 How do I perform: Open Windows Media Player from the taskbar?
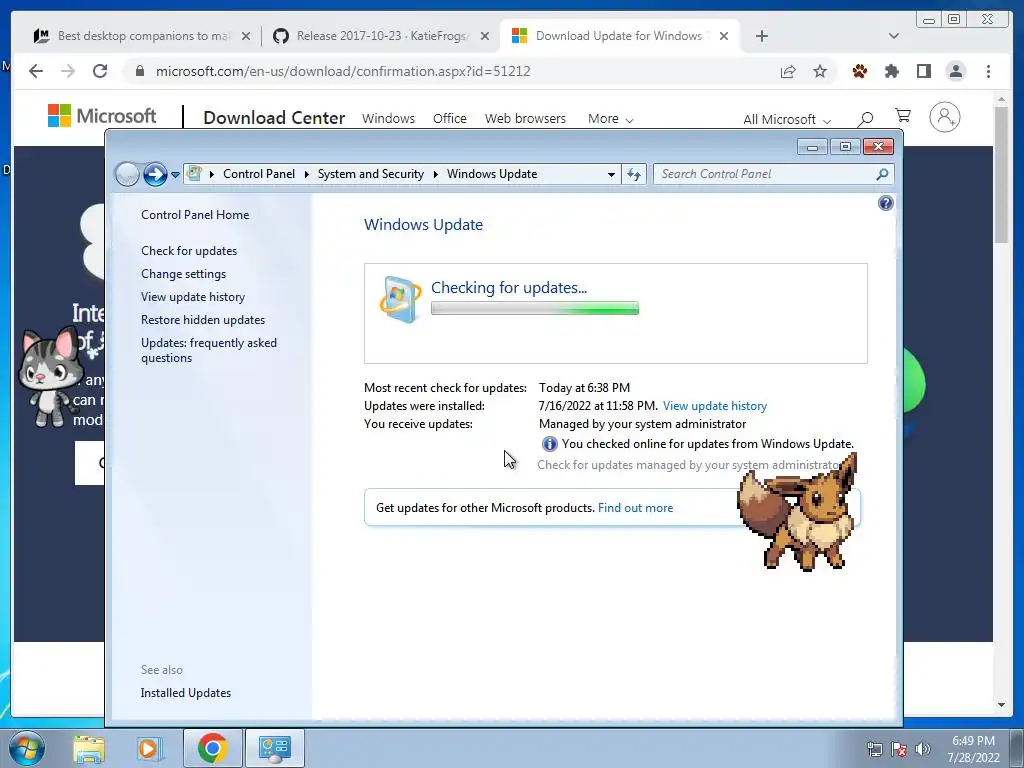point(150,748)
